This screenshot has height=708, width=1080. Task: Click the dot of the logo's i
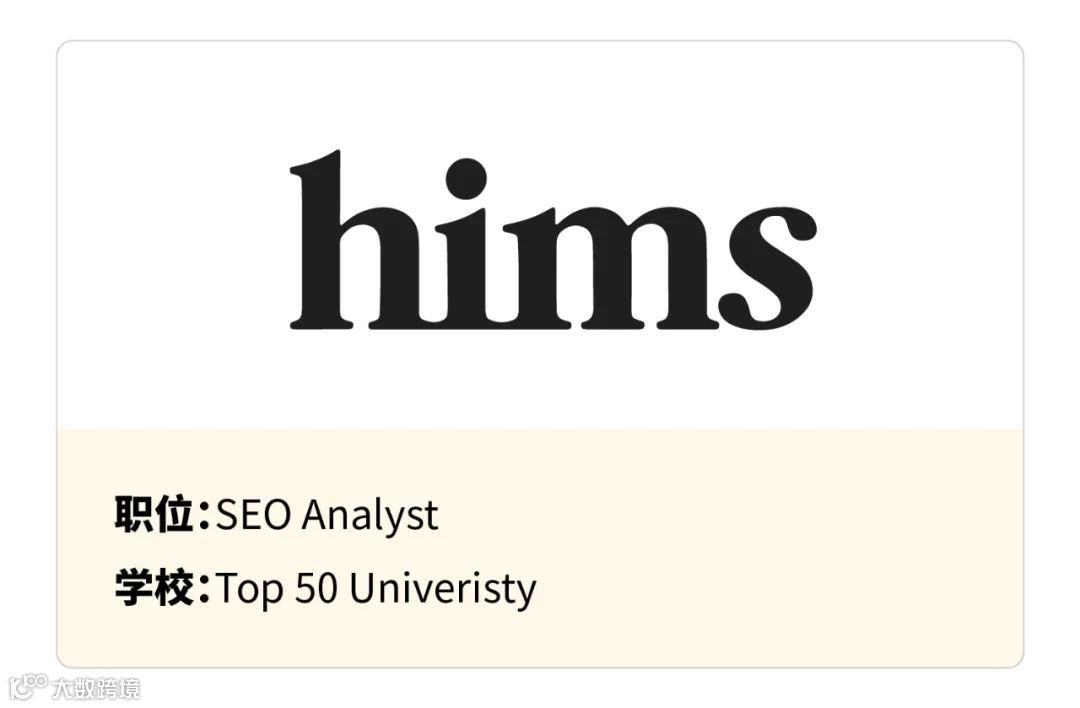point(465,179)
